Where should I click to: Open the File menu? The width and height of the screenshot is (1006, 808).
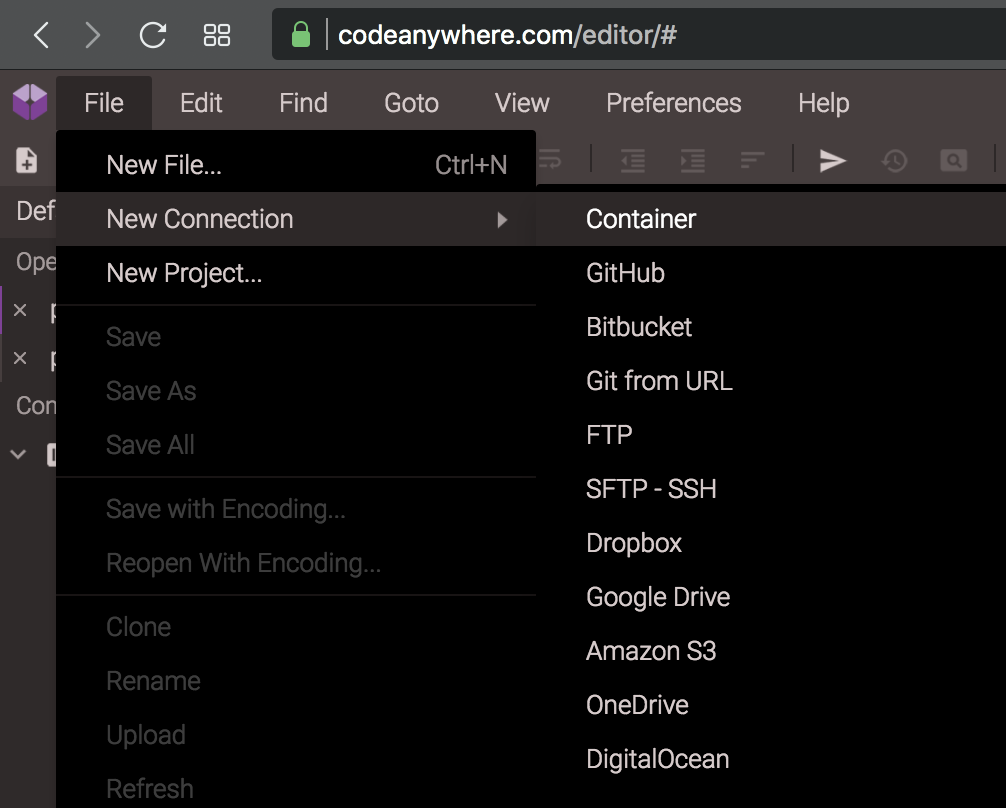click(x=104, y=103)
